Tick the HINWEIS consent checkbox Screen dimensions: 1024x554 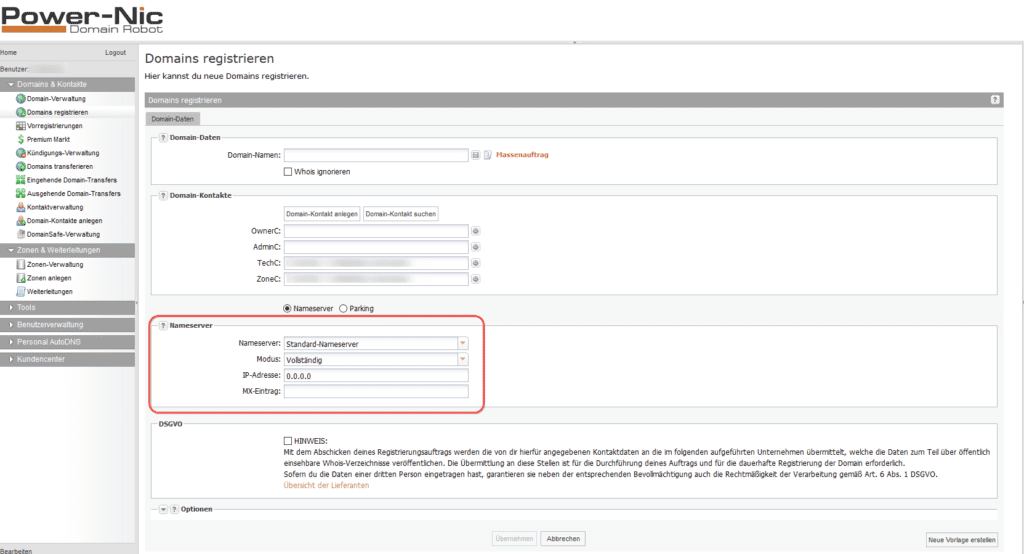287,441
